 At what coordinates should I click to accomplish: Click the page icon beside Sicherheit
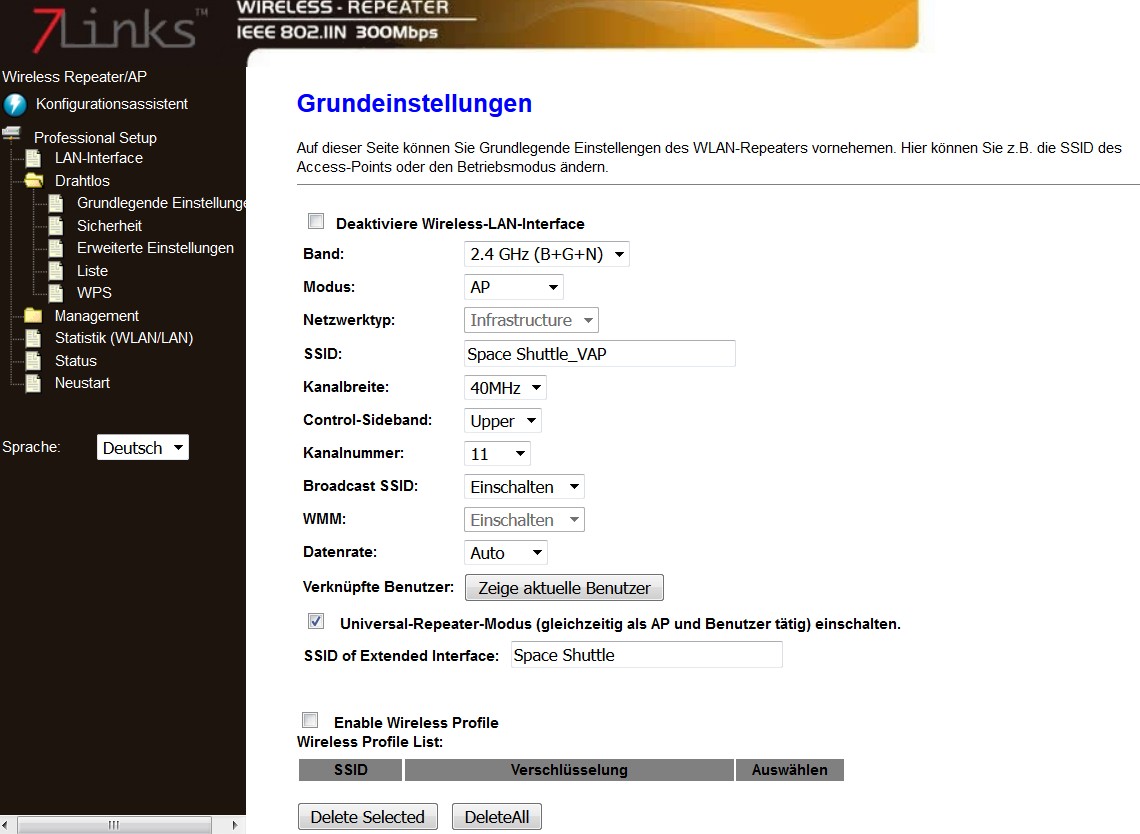coord(56,226)
